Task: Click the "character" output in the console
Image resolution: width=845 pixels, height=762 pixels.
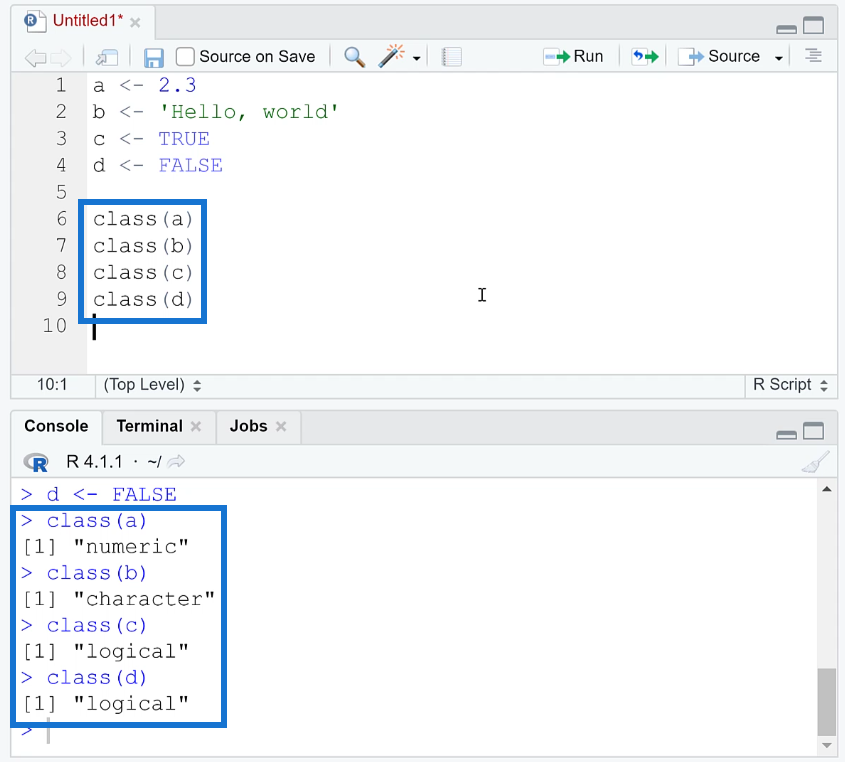Action: click(144, 599)
